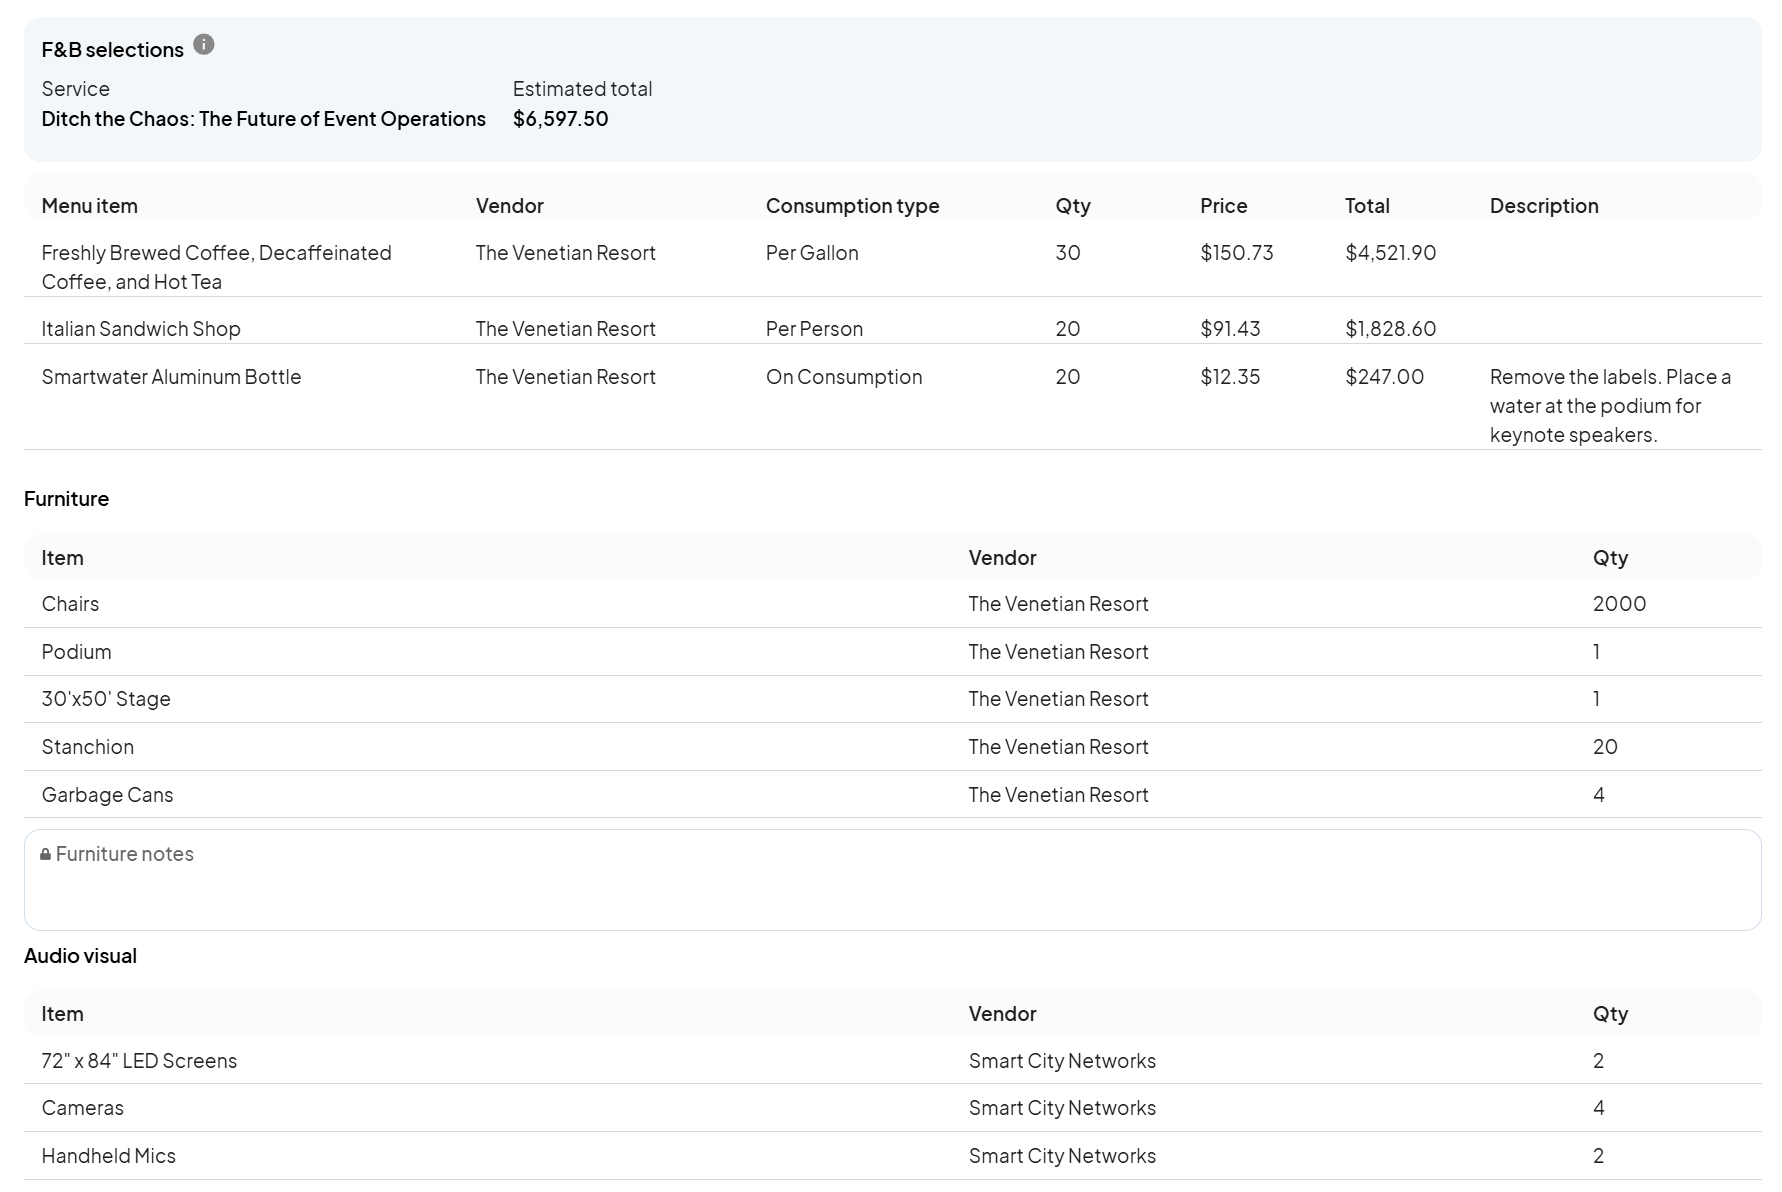Click the Per Person consumption type
Viewport: 1782px width, 1192px height.
[814, 329]
